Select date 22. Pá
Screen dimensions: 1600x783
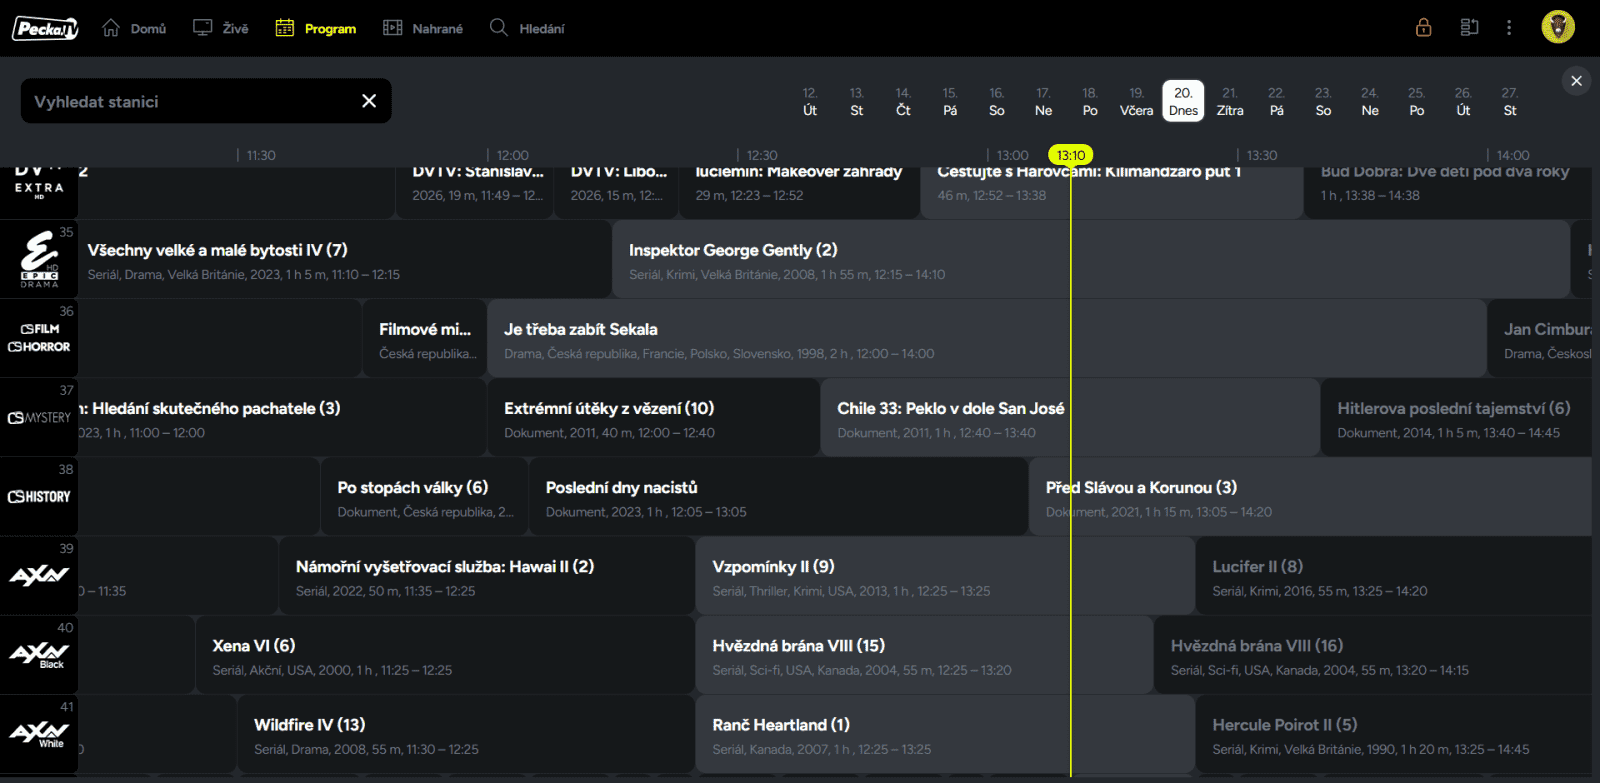pos(1277,101)
